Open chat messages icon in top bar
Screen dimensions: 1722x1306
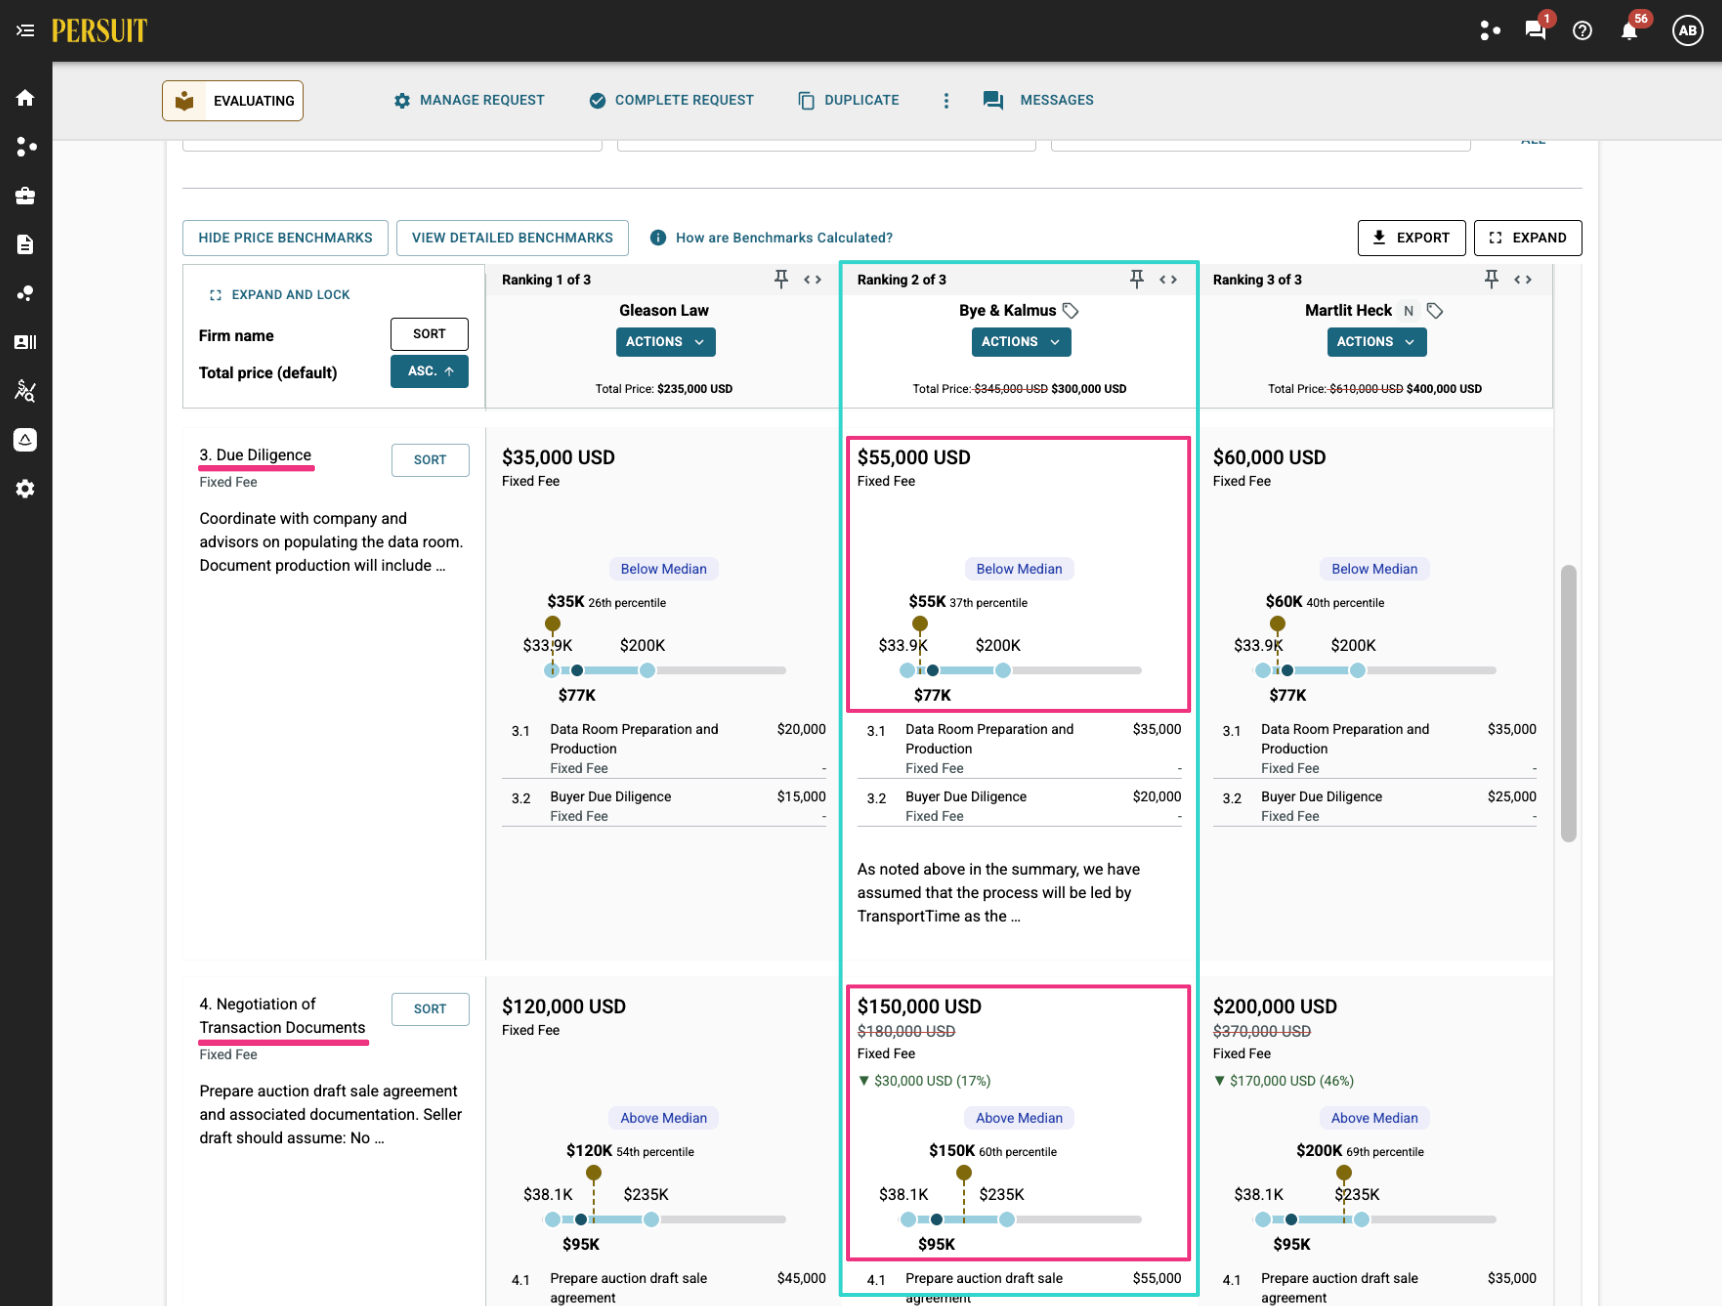pos(1535,30)
